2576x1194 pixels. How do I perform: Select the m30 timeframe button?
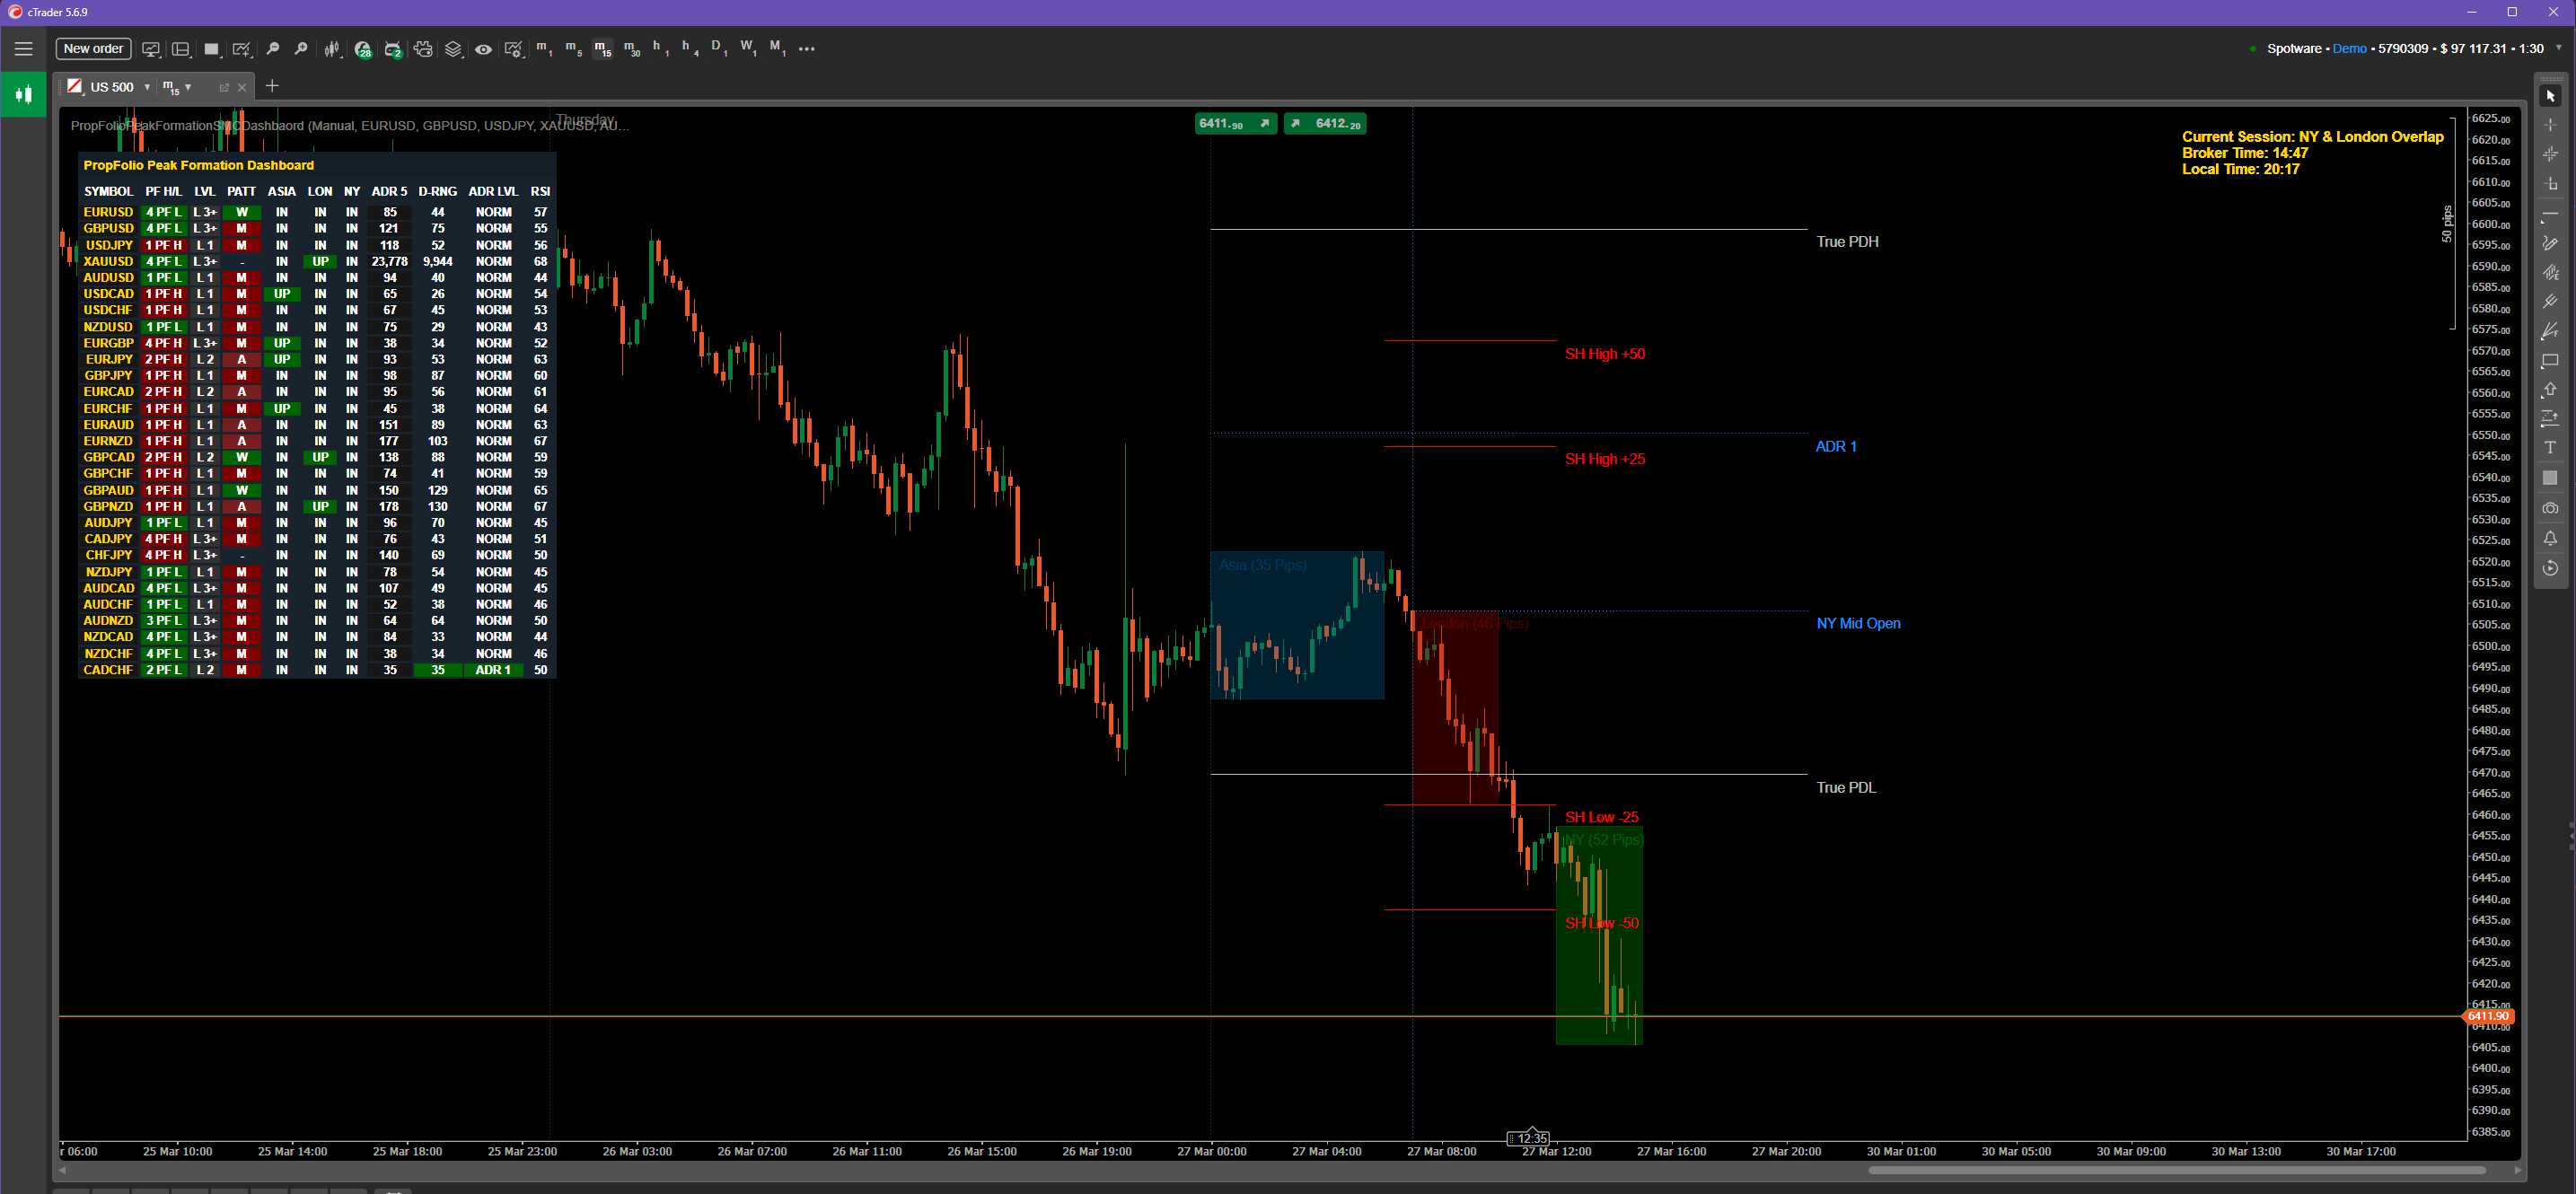[631, 48]
